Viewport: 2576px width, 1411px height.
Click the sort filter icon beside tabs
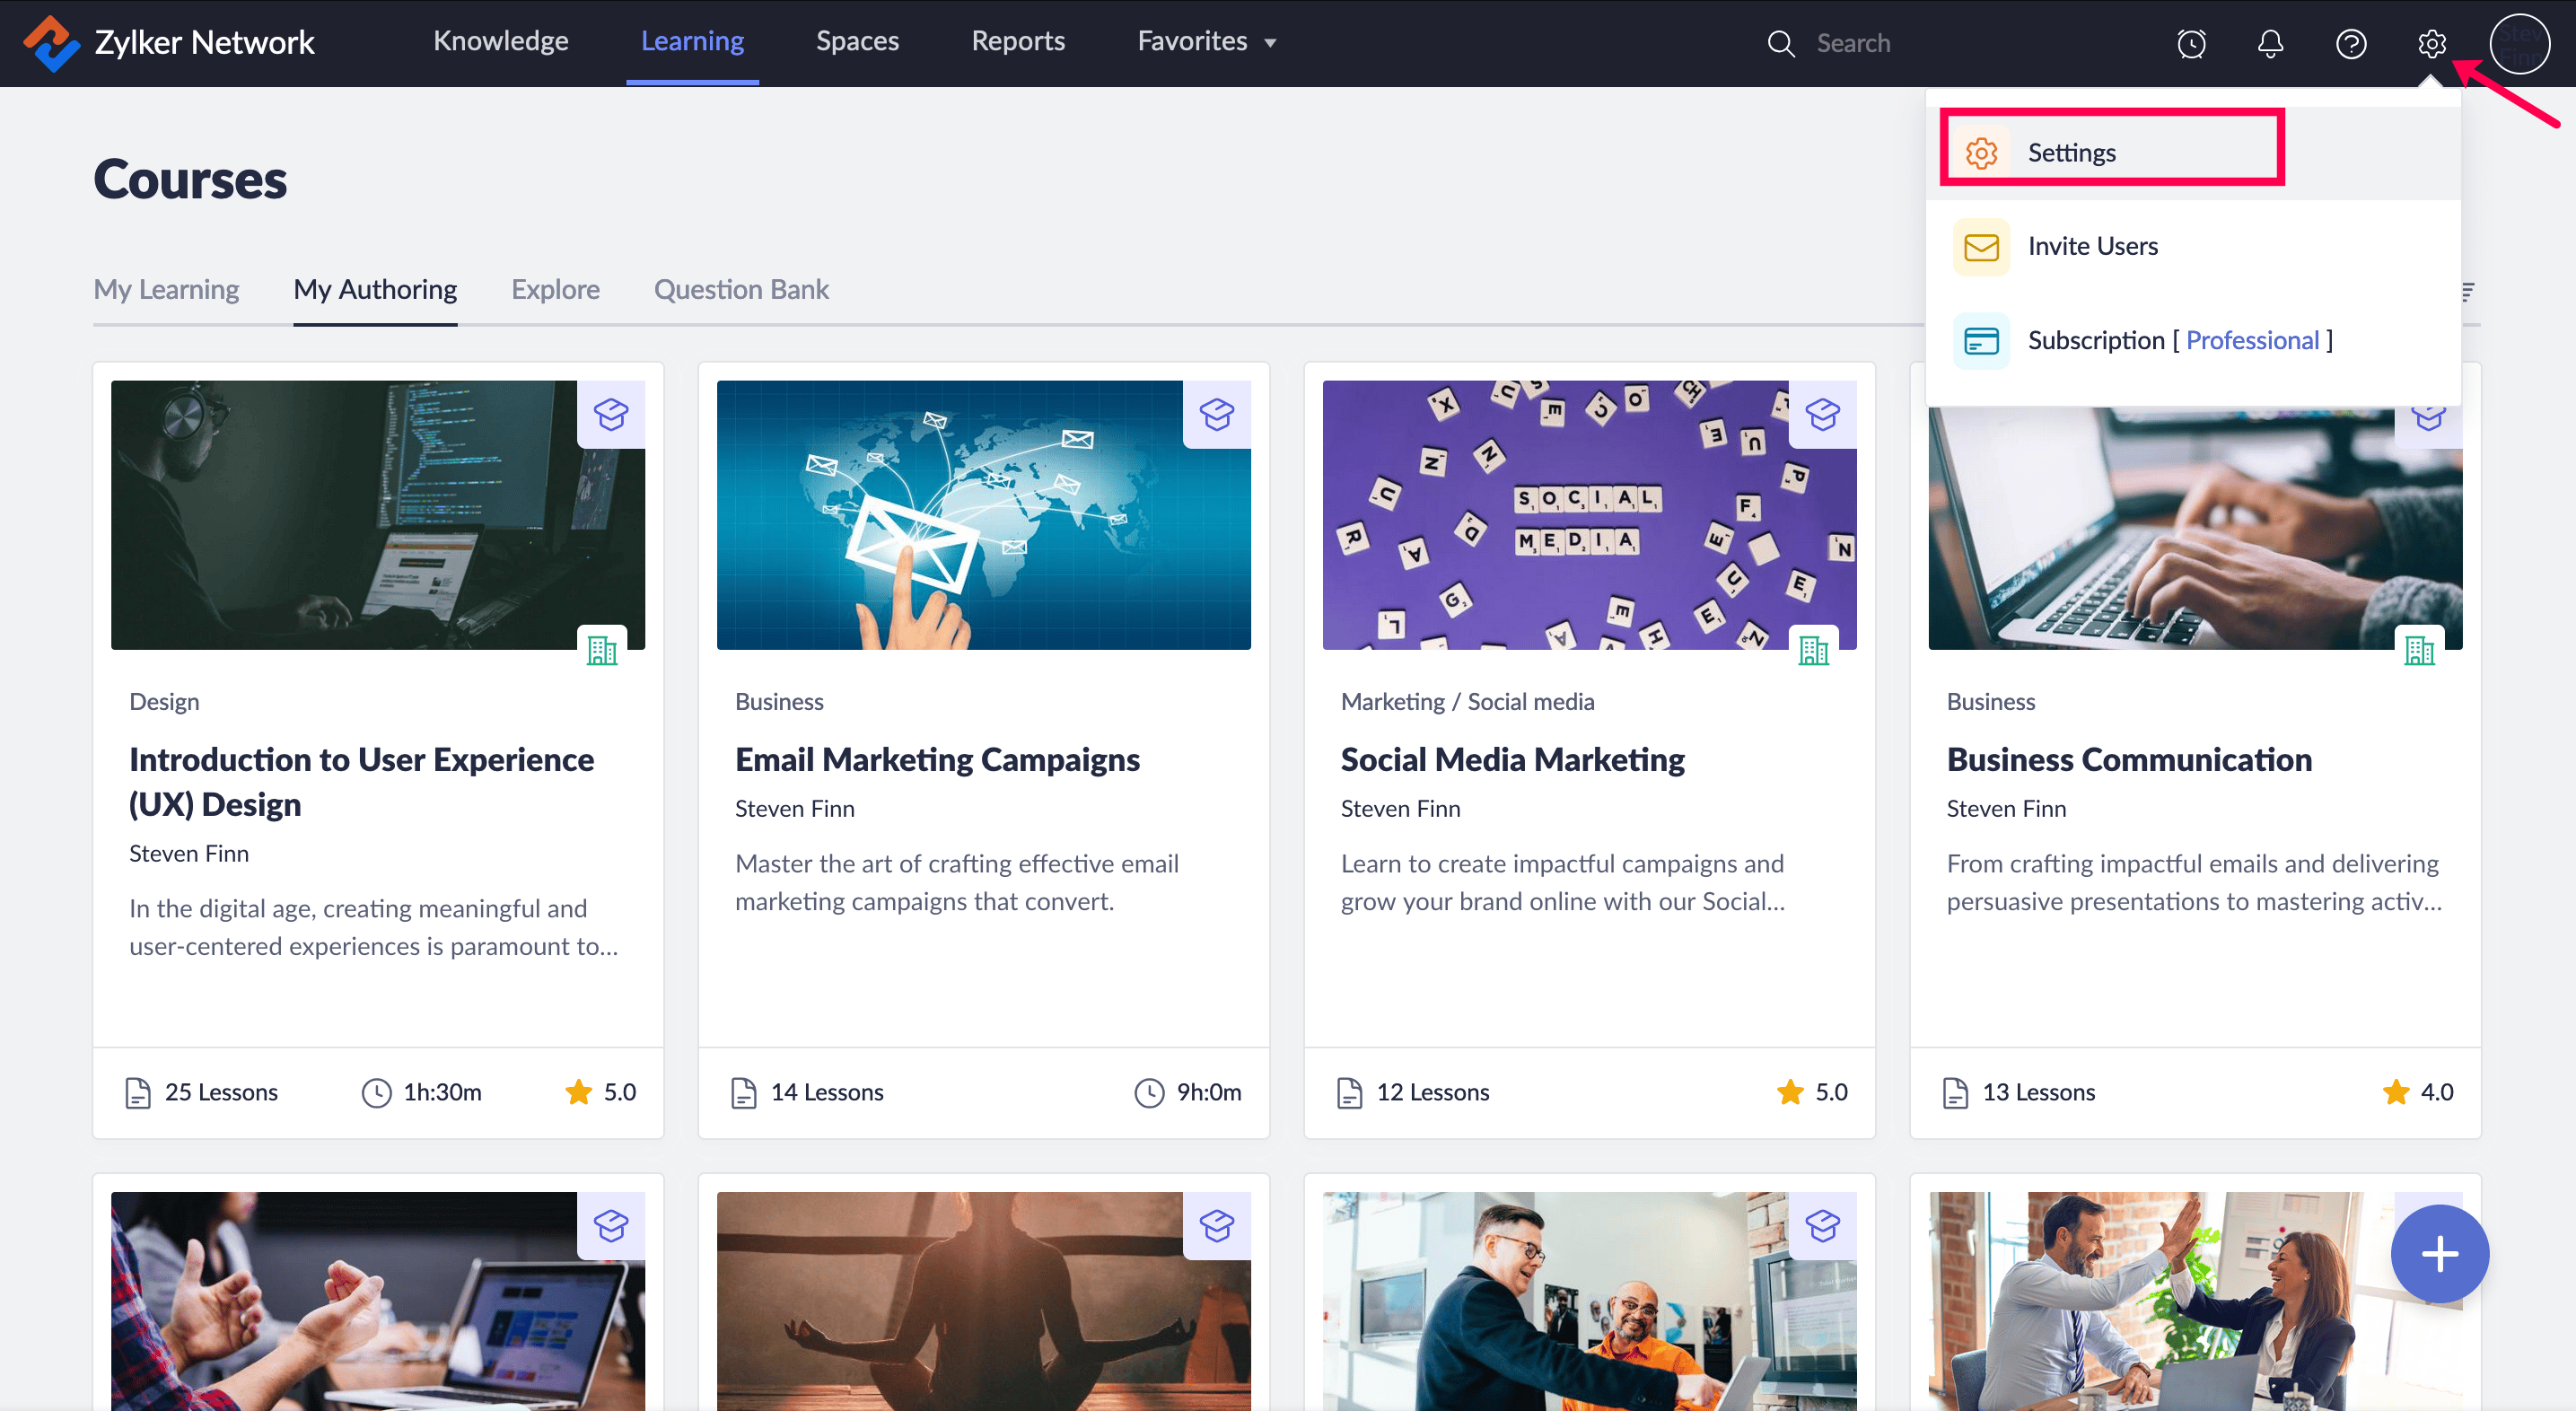[x=2467, y=291]
